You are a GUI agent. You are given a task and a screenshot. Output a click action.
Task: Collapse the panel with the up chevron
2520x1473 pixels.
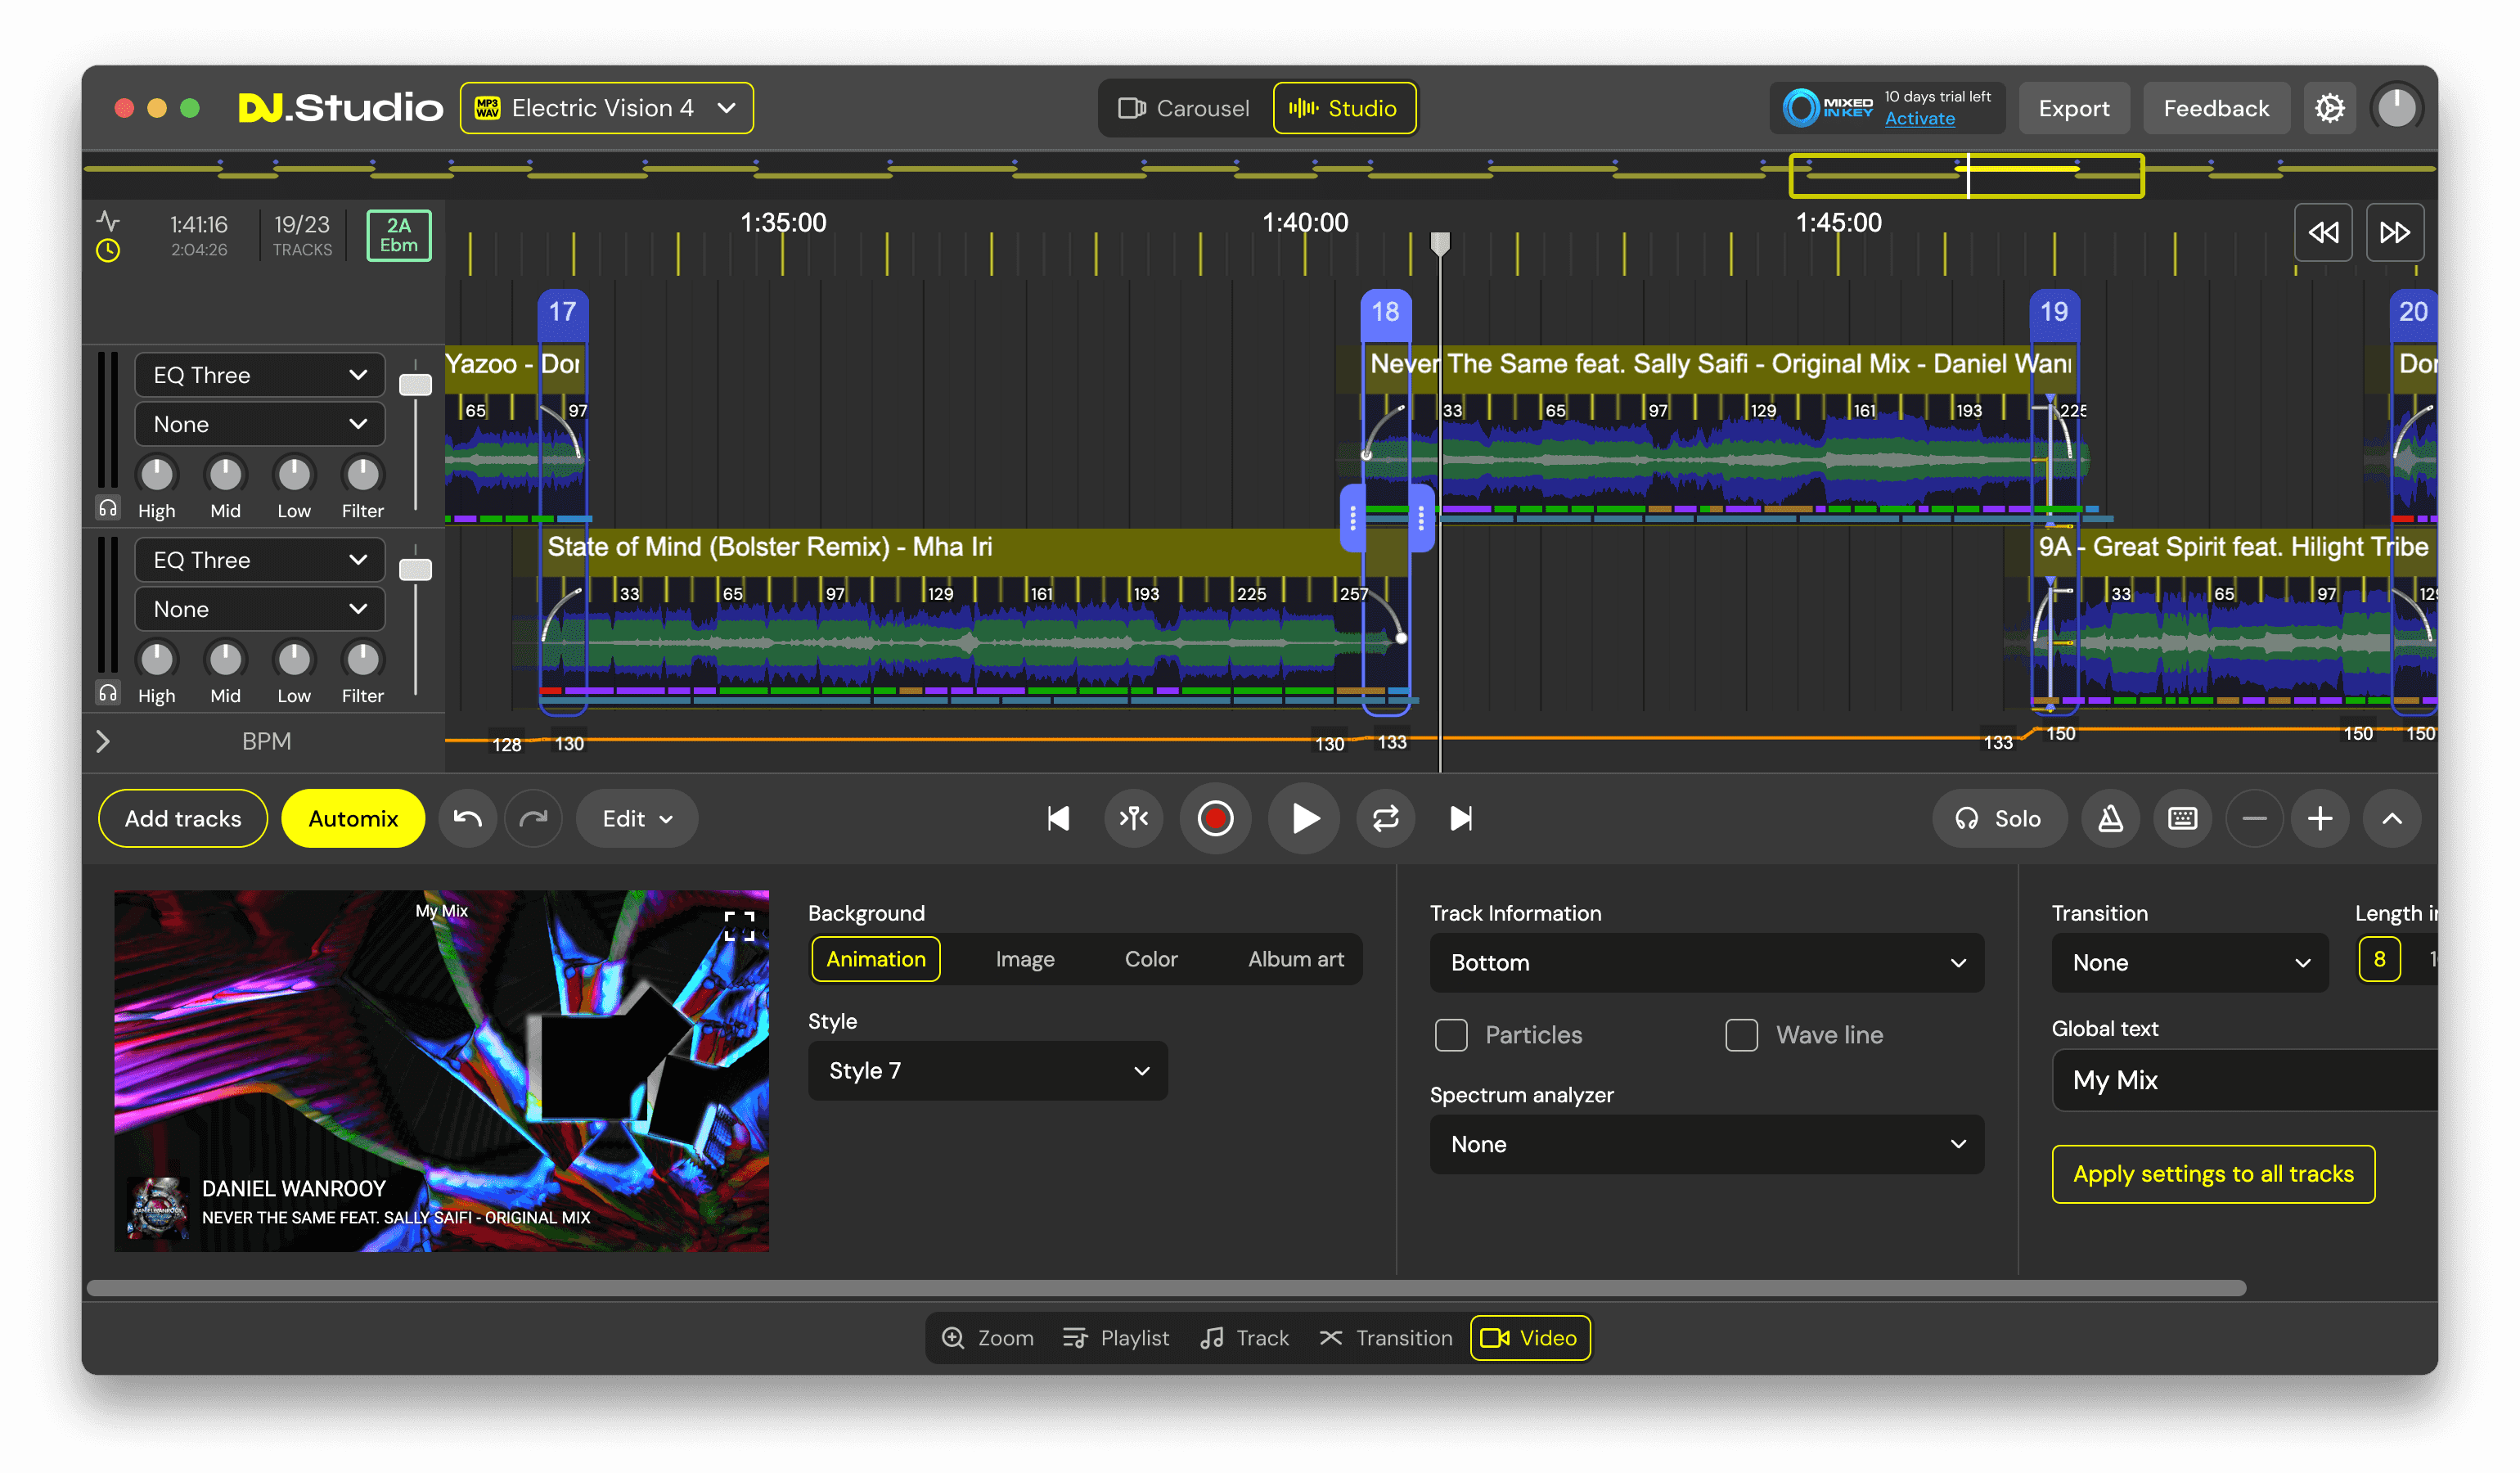(x=2392, y=819)
